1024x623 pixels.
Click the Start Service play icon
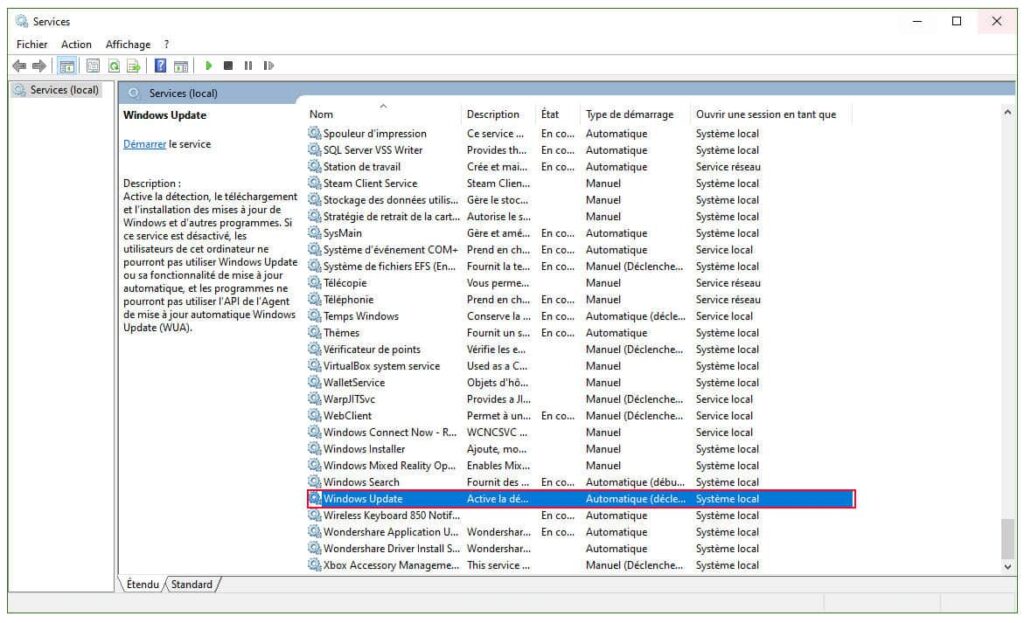209,66
